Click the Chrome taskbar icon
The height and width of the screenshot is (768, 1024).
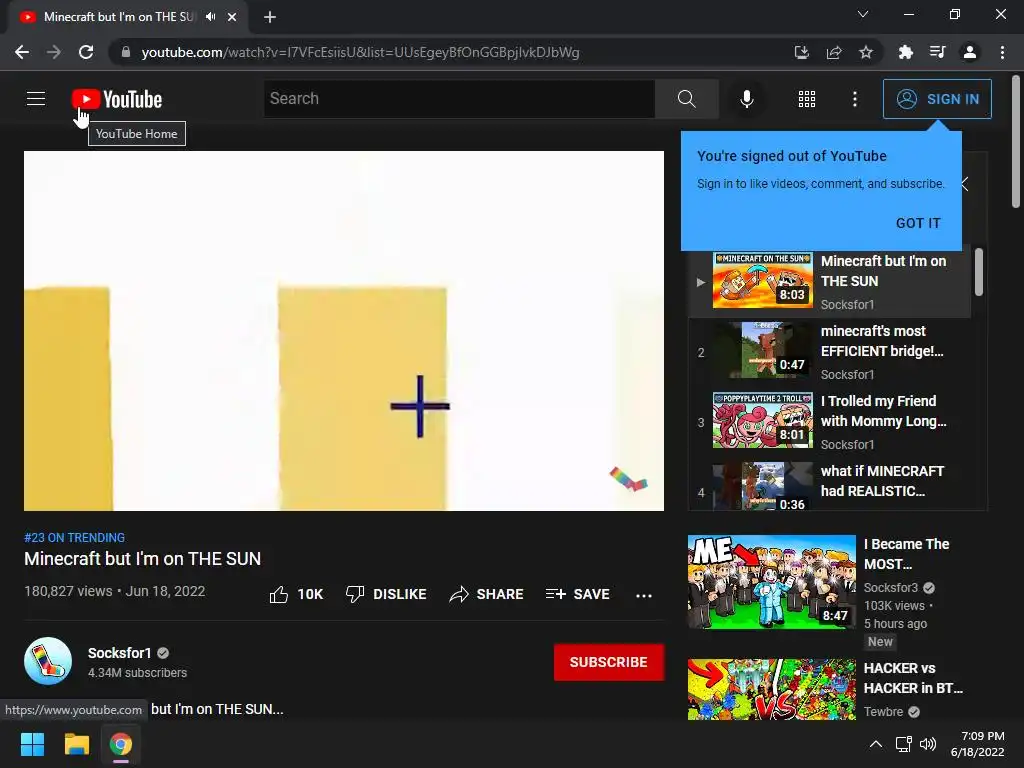[x=121, y=744]
